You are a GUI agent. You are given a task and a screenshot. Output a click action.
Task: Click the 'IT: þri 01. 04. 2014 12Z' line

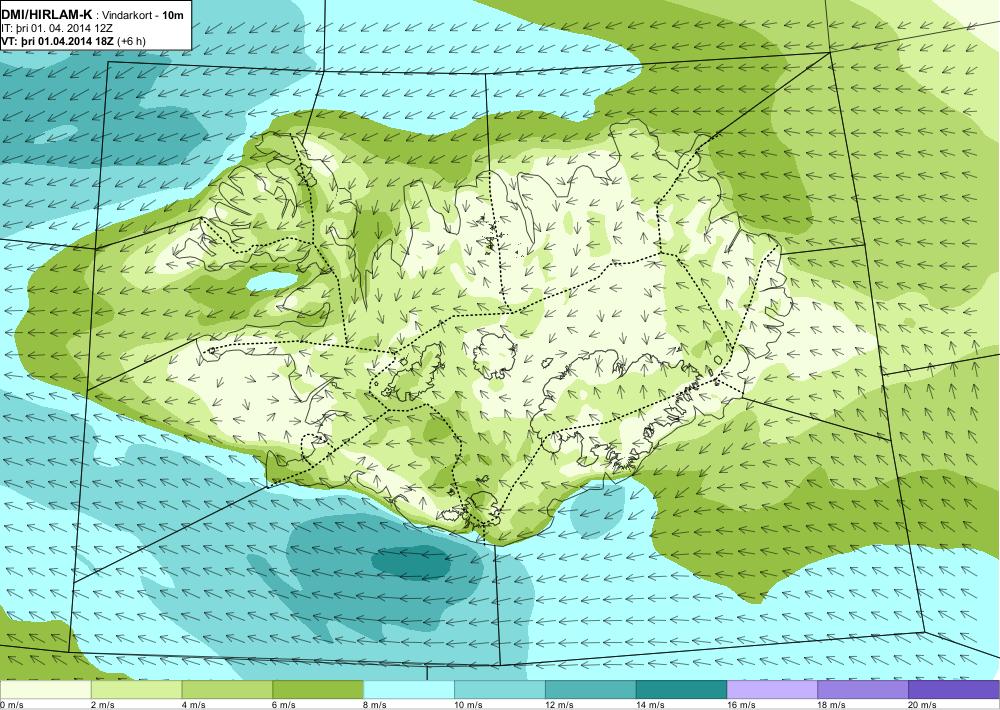click(x=57, y=28)
